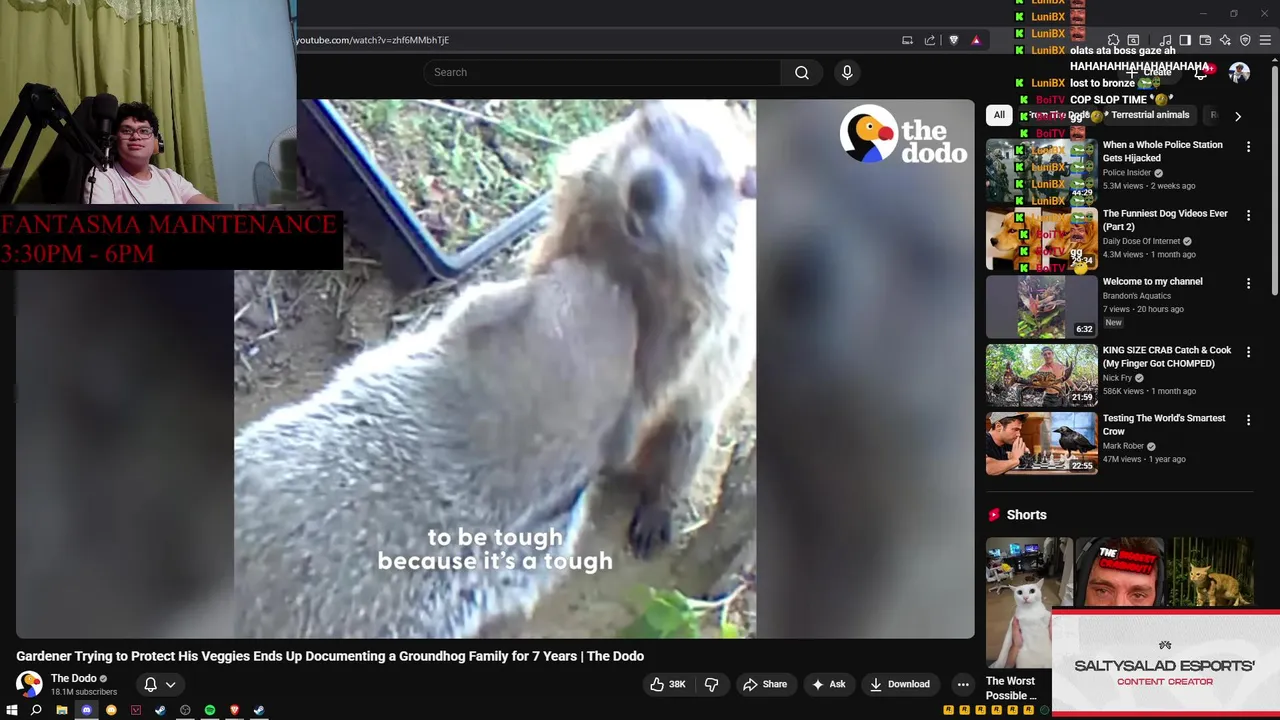Open the browser hamburger menu
This screenshot has height=720, width=1280.
click(x=1265, y=40)
